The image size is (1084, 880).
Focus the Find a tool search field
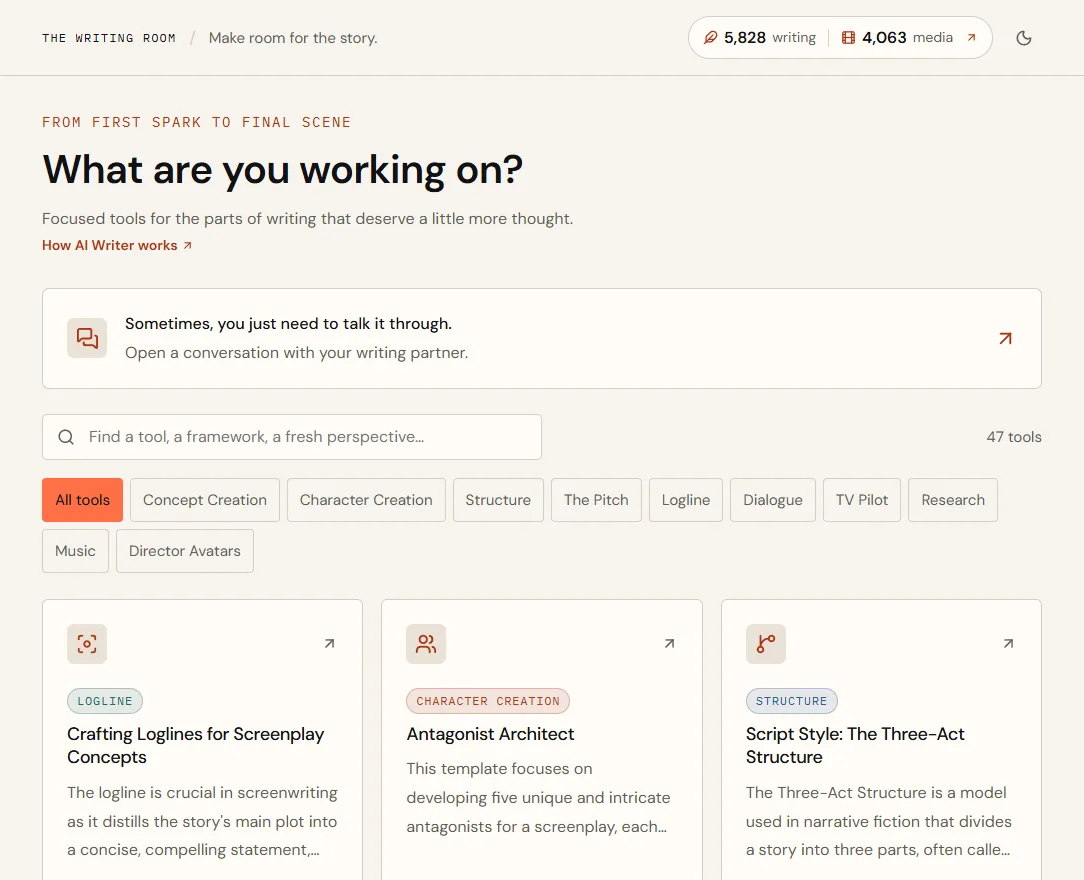tap(292, 437)
